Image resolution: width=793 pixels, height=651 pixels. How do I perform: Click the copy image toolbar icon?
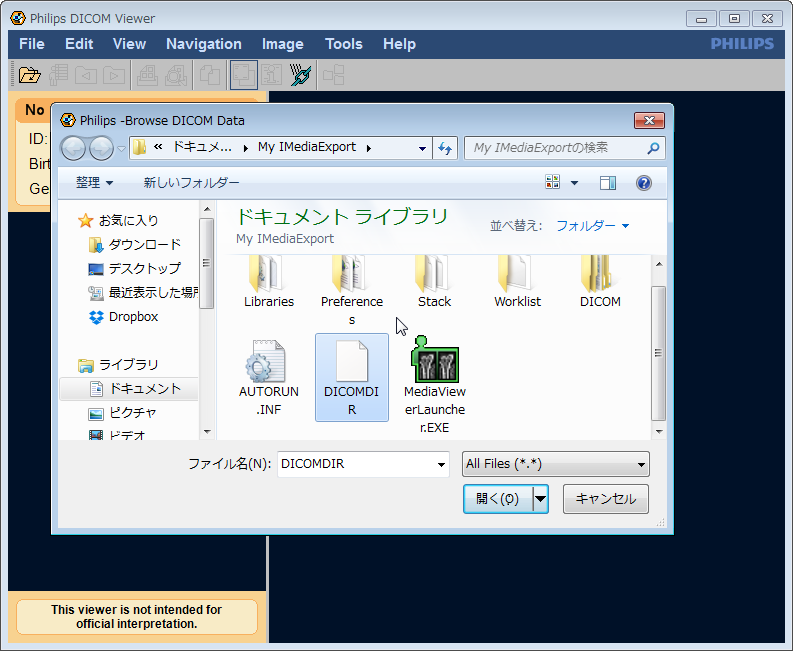tap(209, 75)
